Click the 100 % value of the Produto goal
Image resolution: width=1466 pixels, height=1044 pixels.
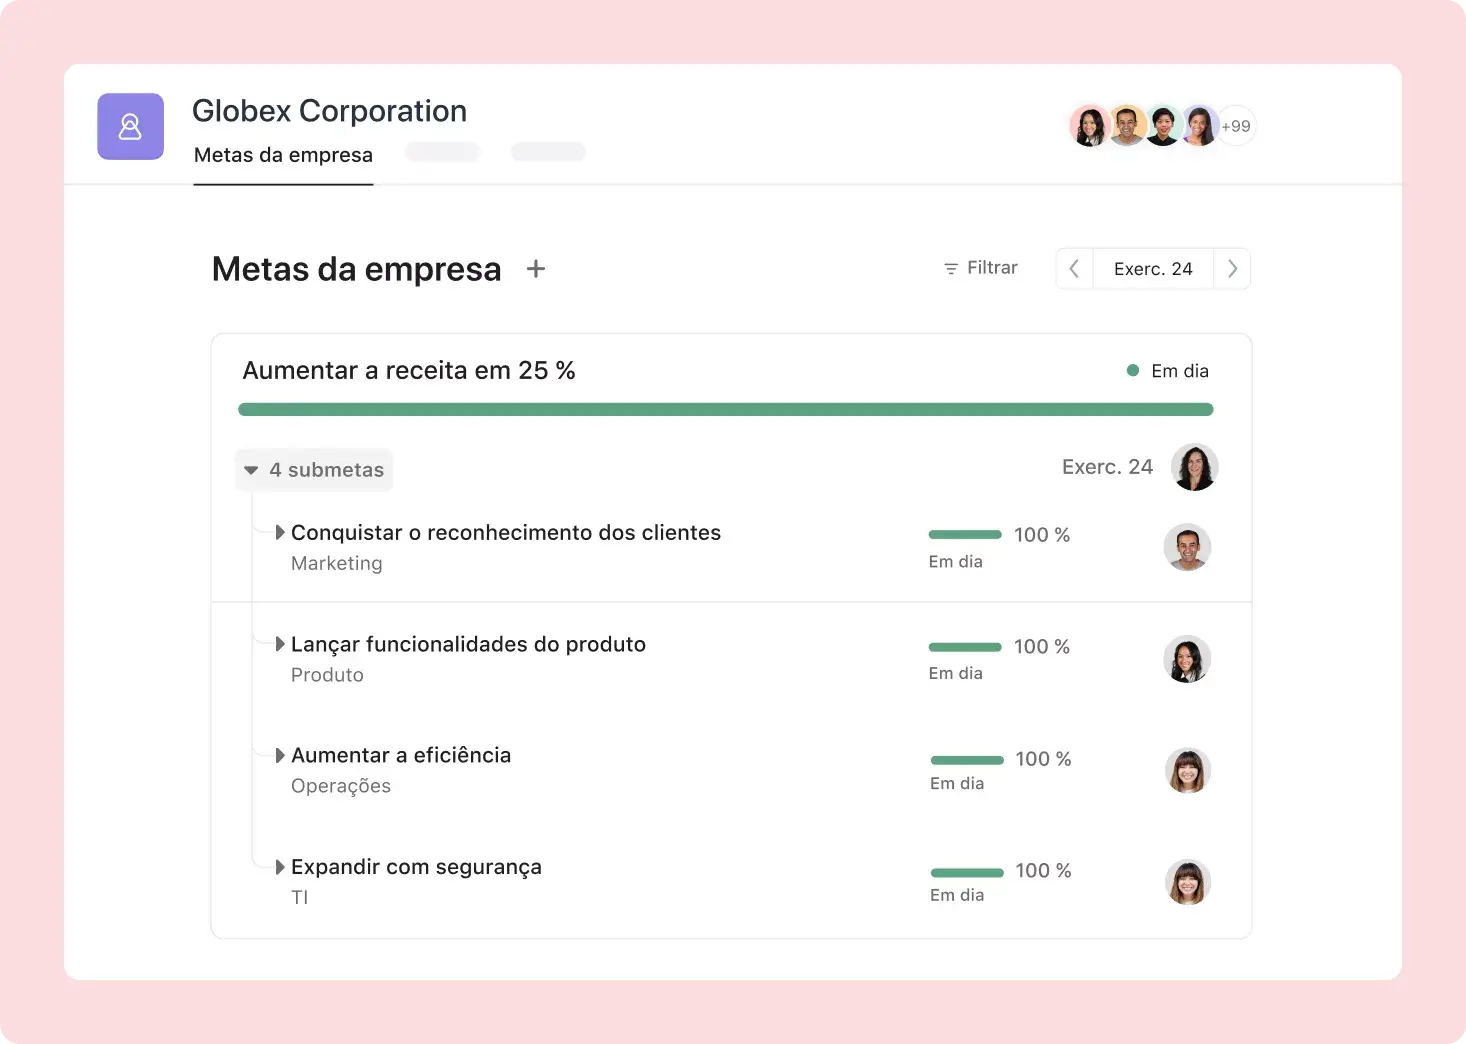tap(1042, 647)
